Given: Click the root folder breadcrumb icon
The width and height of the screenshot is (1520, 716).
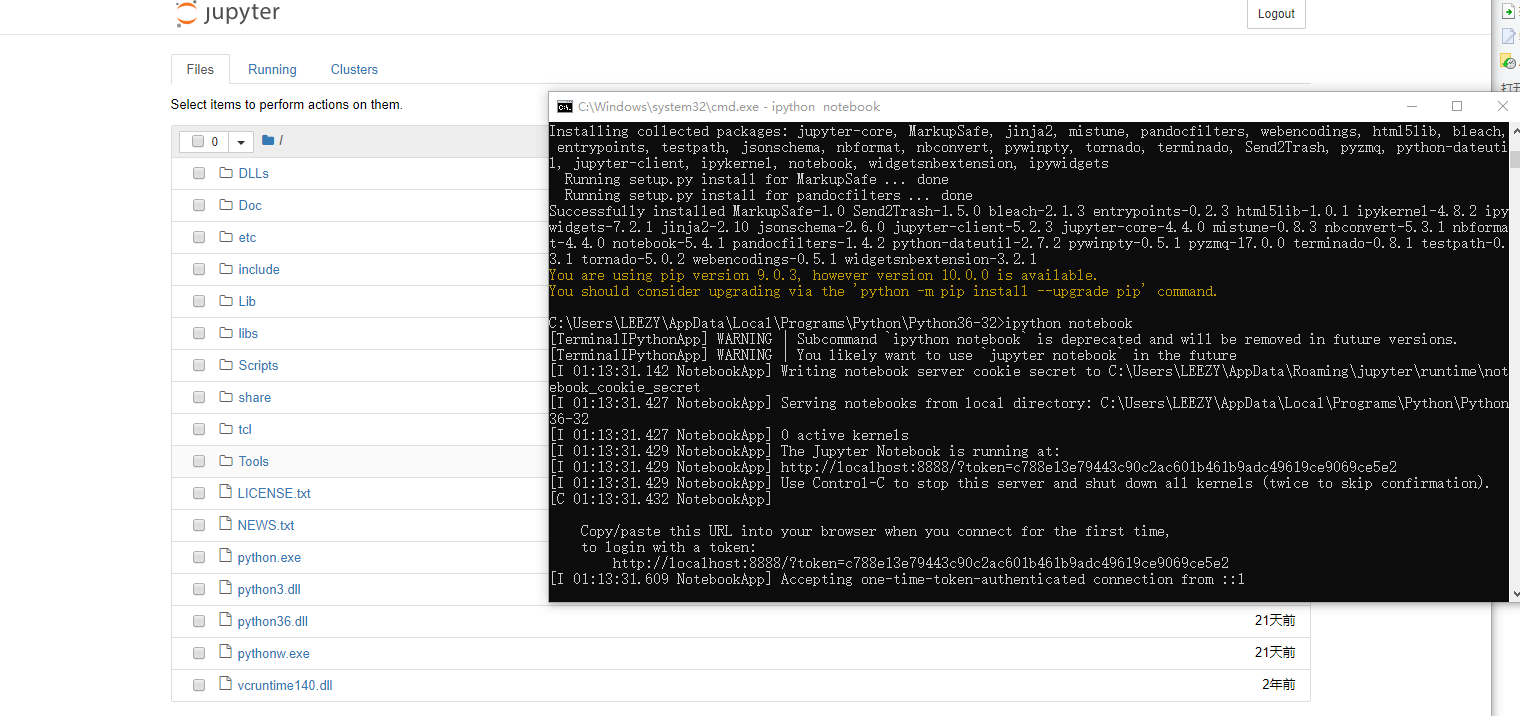Looking at the screenshot, I should click(268, 141).
